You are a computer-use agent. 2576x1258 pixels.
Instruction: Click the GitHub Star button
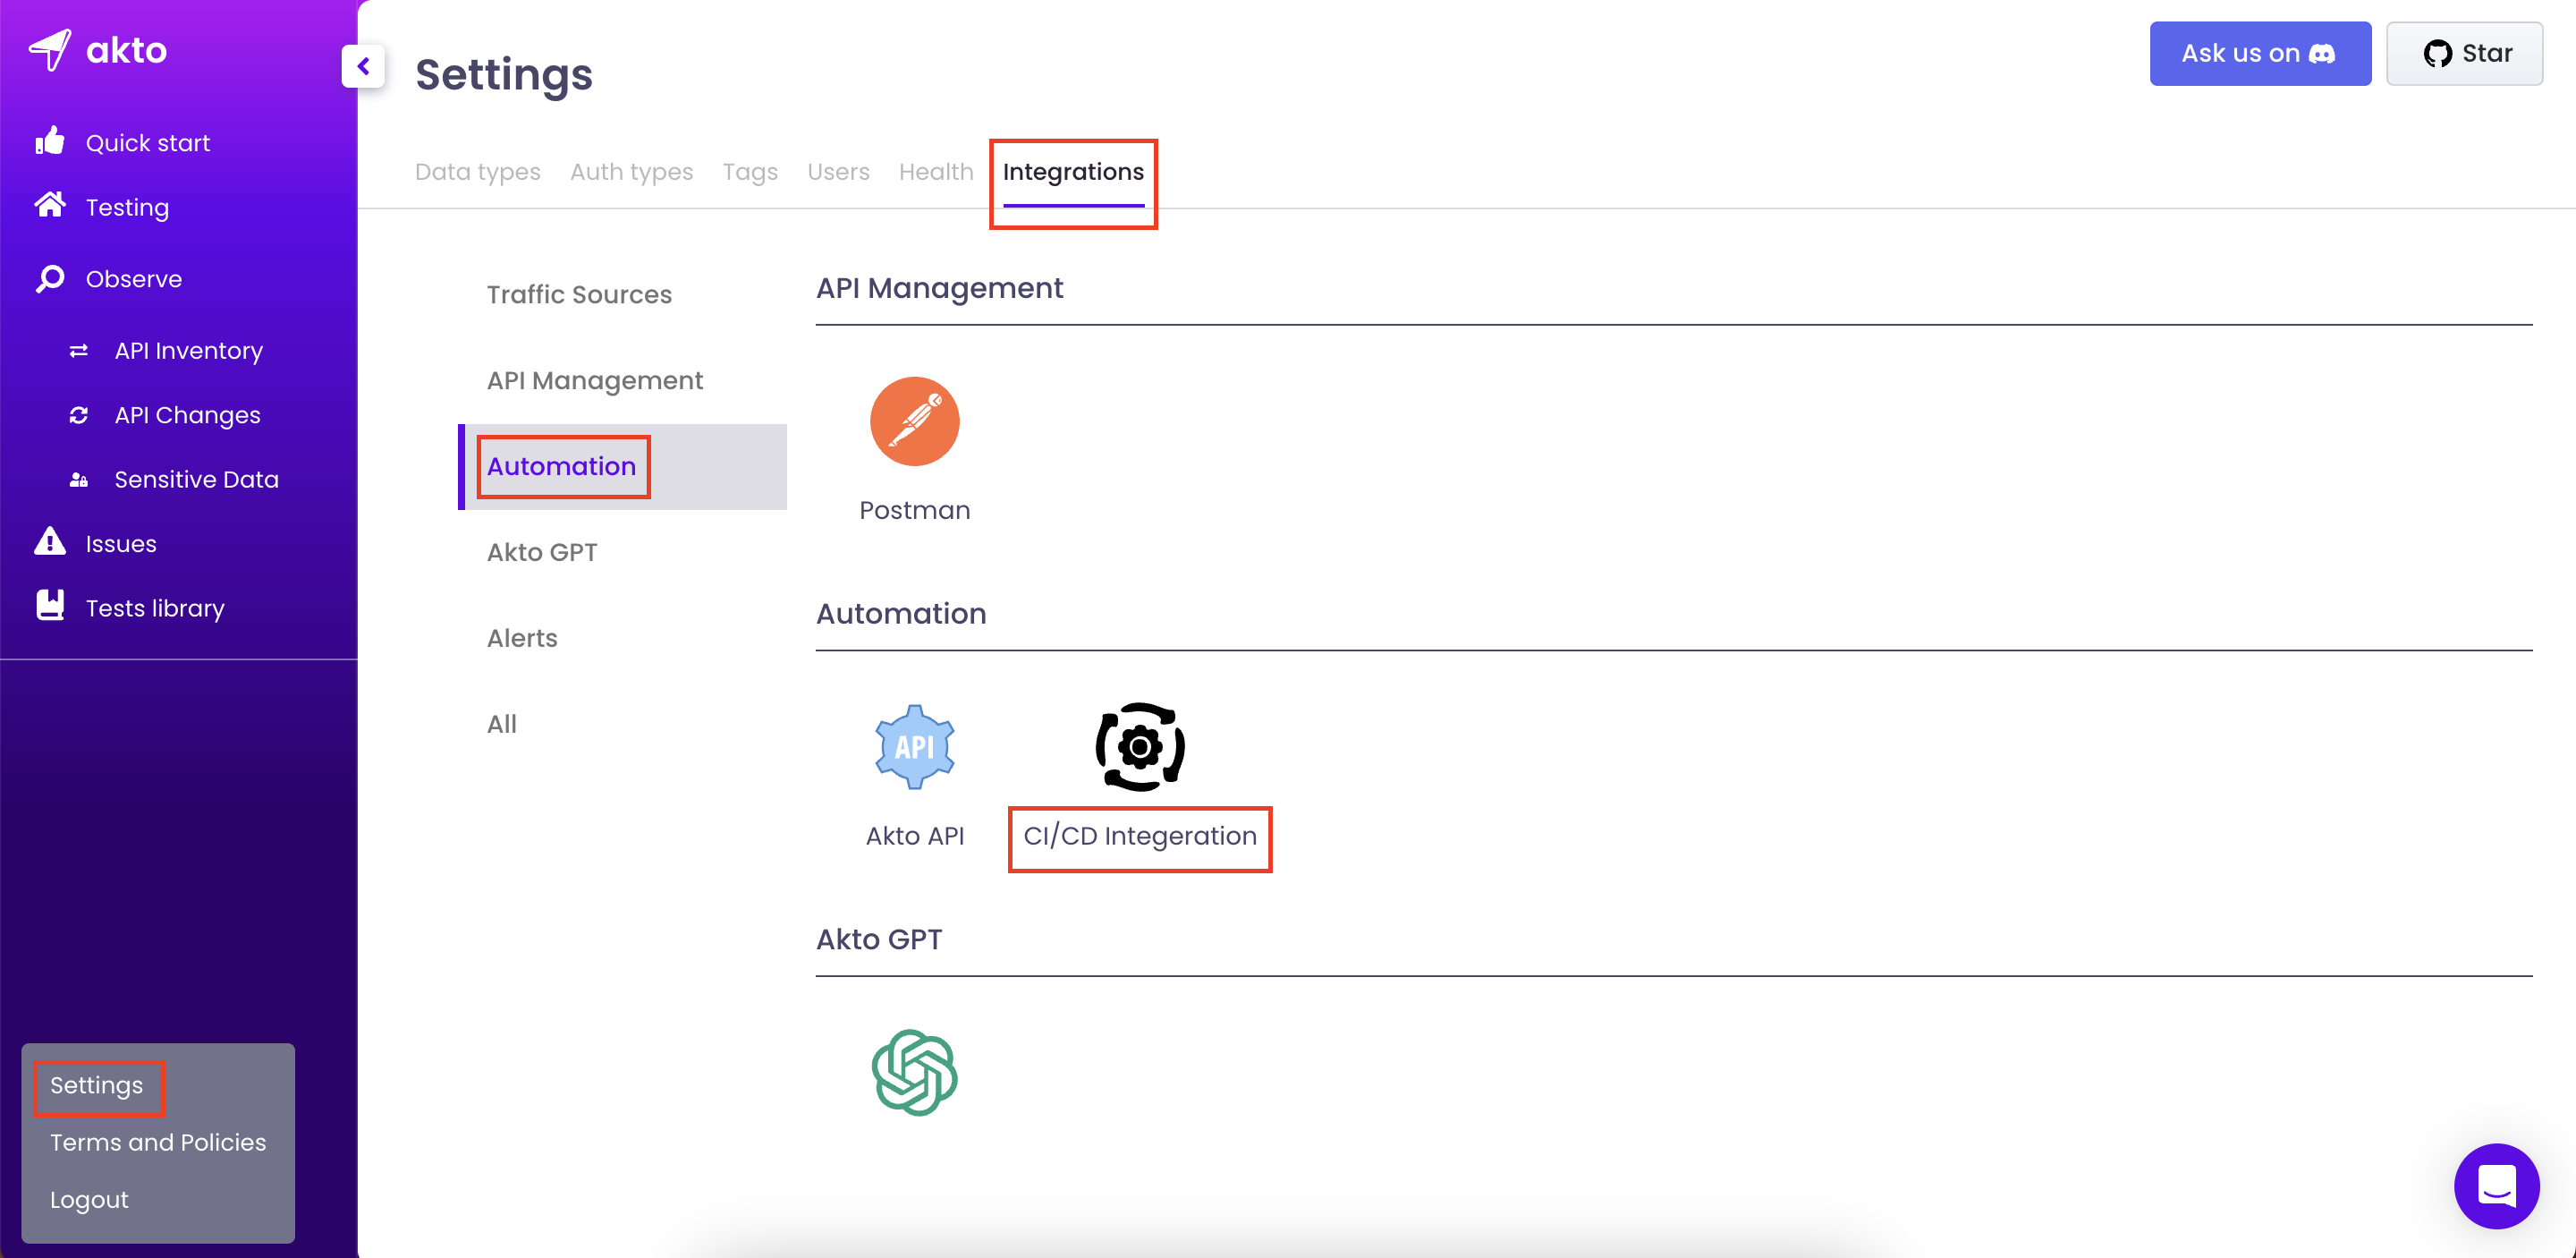[2464, 54]
